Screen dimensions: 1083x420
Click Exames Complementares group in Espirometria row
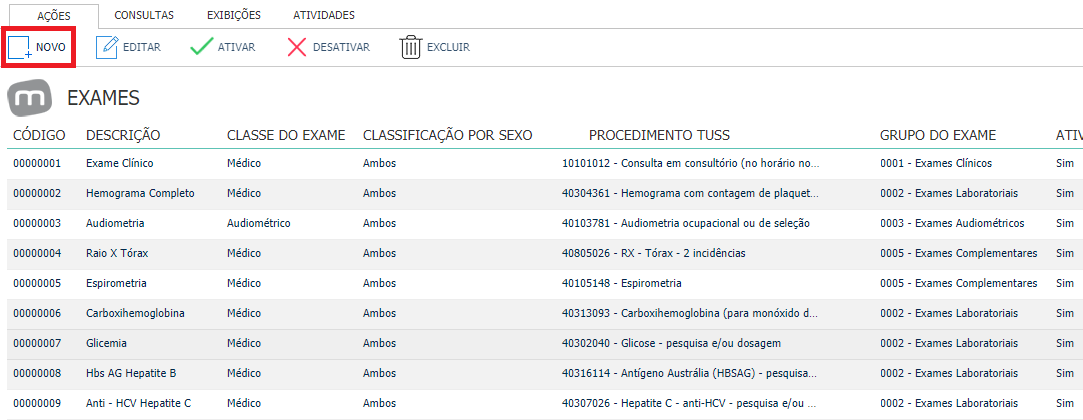[959, 283]
